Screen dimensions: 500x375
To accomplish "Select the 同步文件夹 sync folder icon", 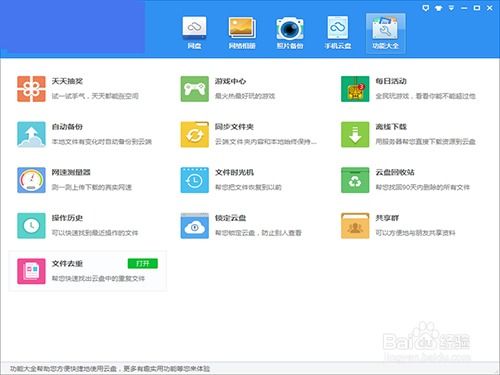I will [x=195, y=134].
